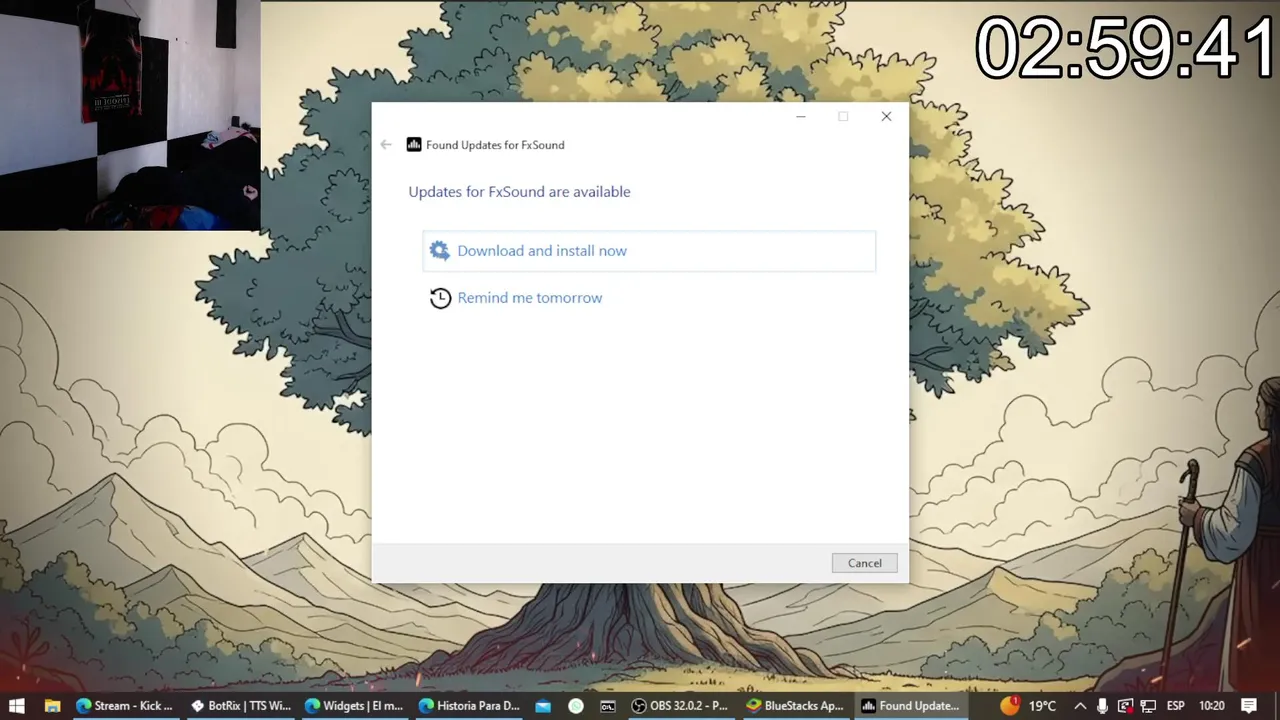Click the Cancel button in update dialog
This screenshot has width=1280, height=720.
coord(864,563)
